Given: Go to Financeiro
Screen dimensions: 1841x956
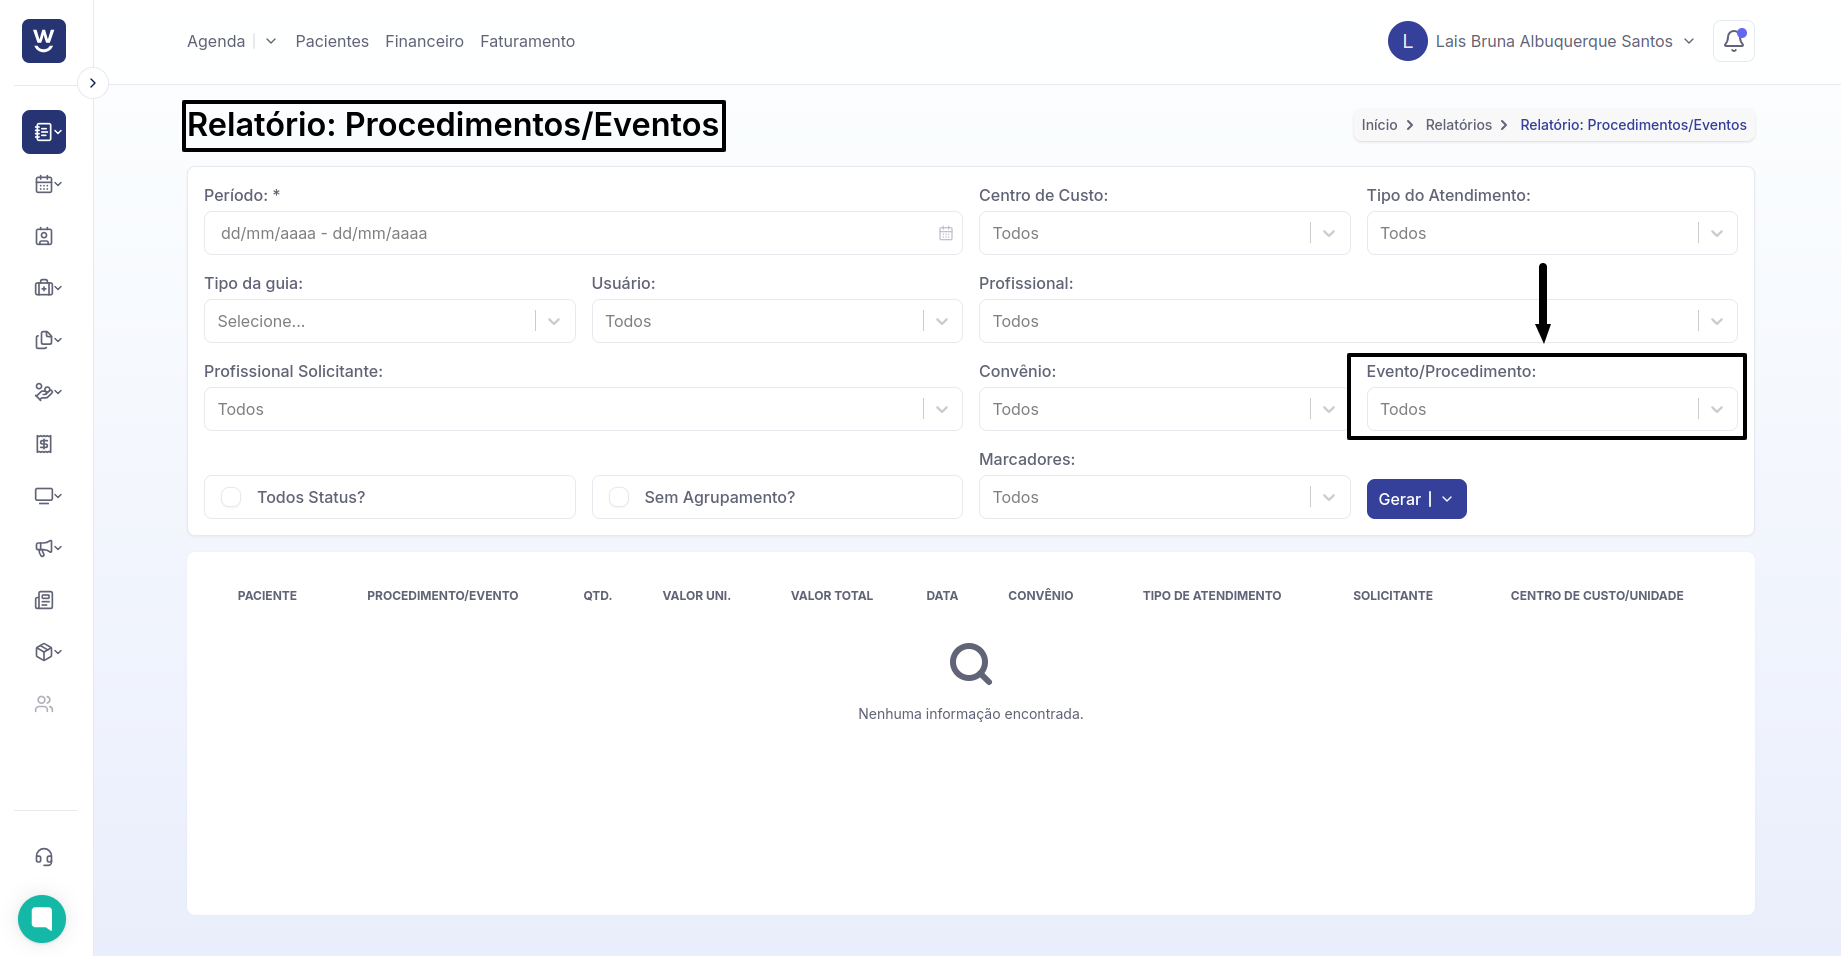Looking at the screenshot, I should pyautogui.click(x=424, y=41).
